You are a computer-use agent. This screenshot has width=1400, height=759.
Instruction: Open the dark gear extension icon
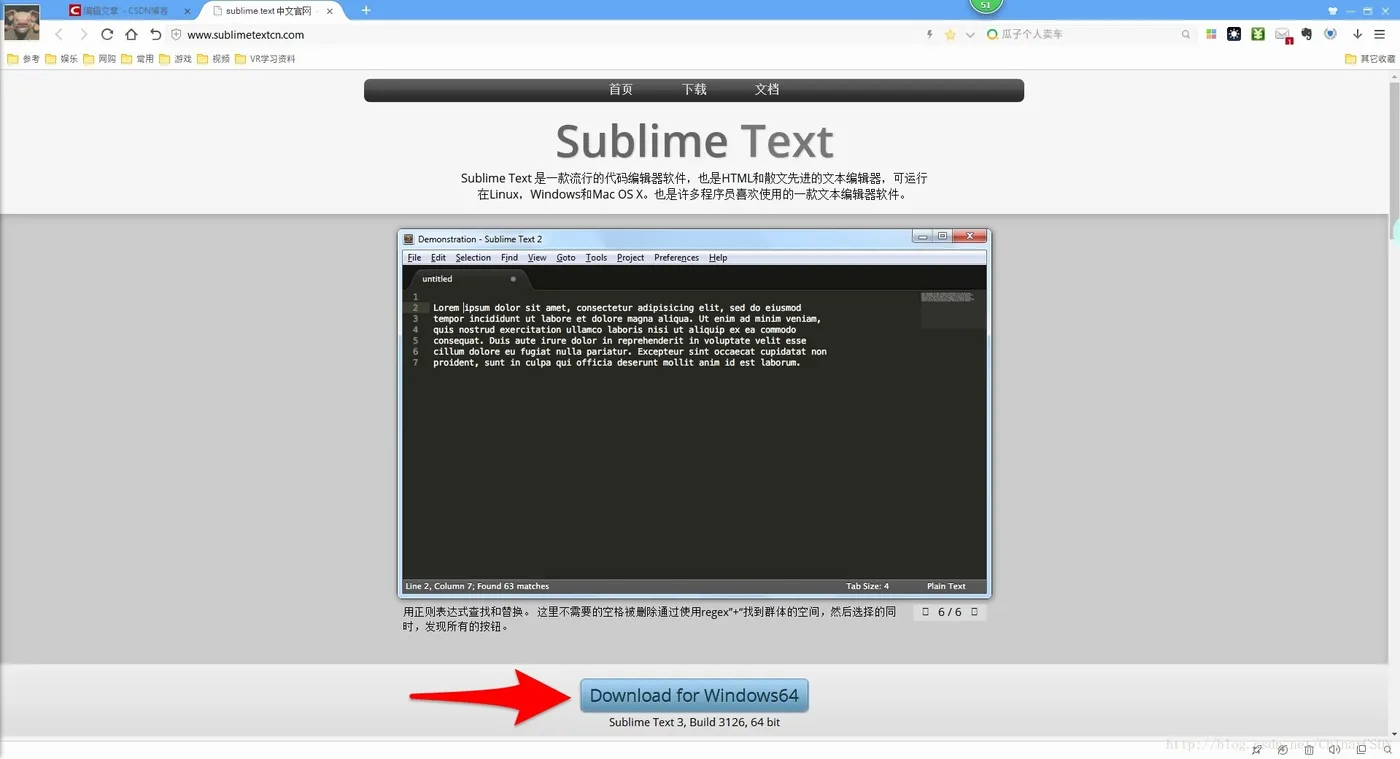pyautogui.click(x=1233, y=33)
